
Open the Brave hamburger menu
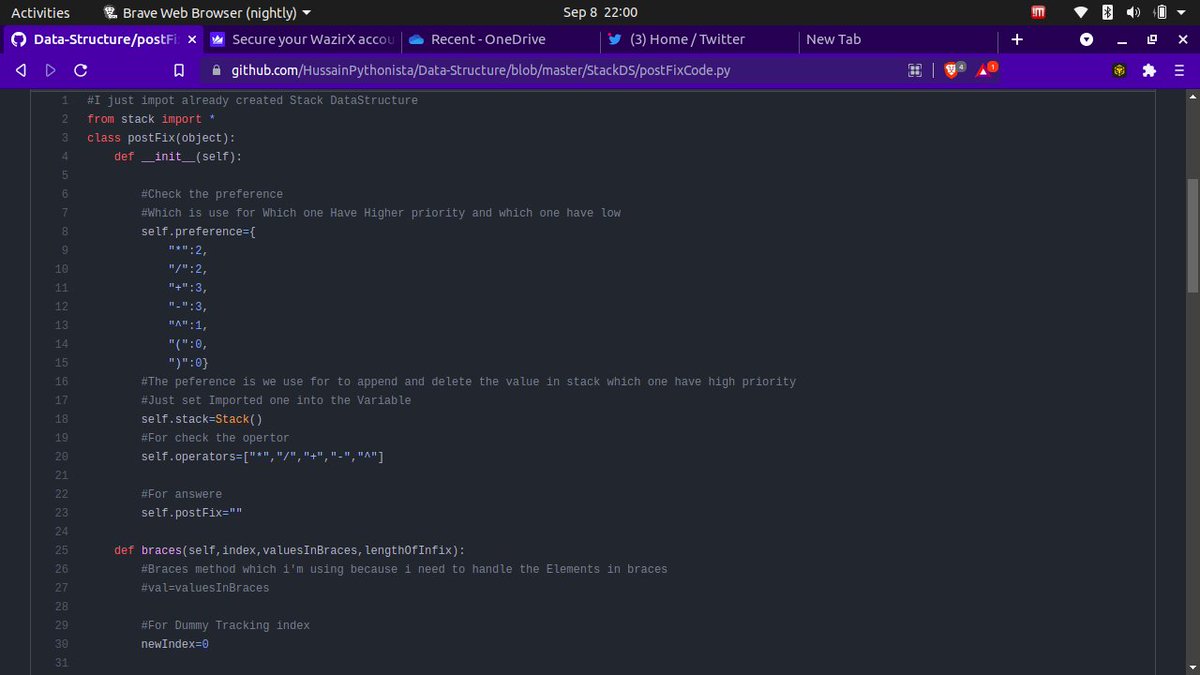[x=1179, y=70]
